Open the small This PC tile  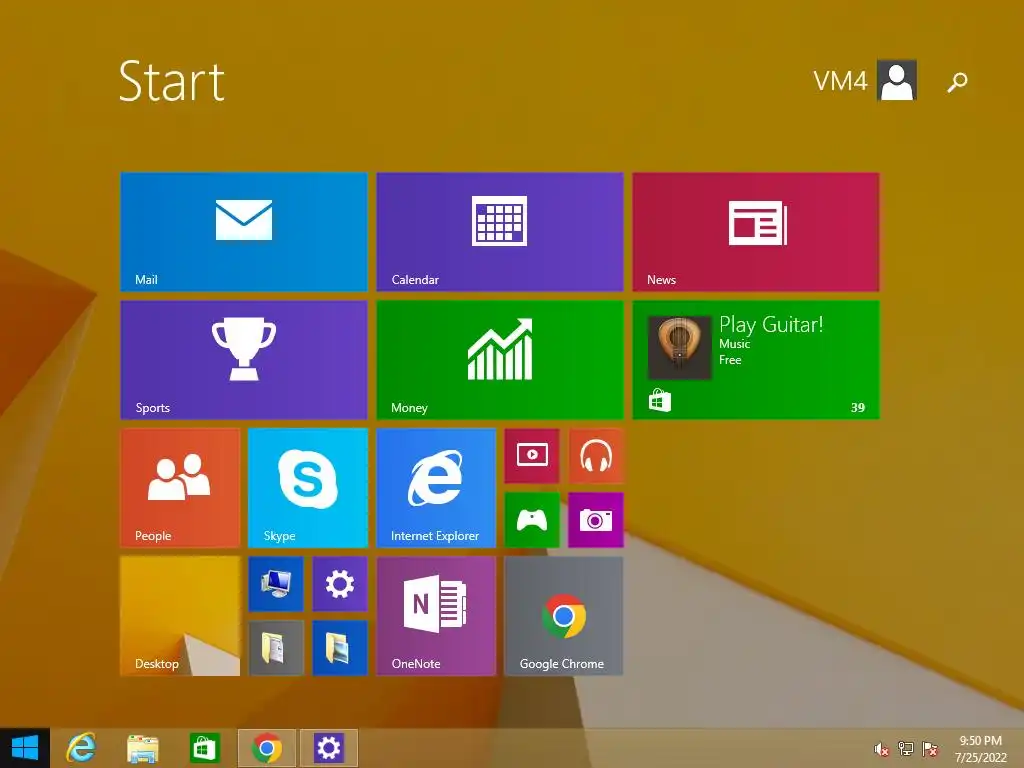(x=276, y=584)
